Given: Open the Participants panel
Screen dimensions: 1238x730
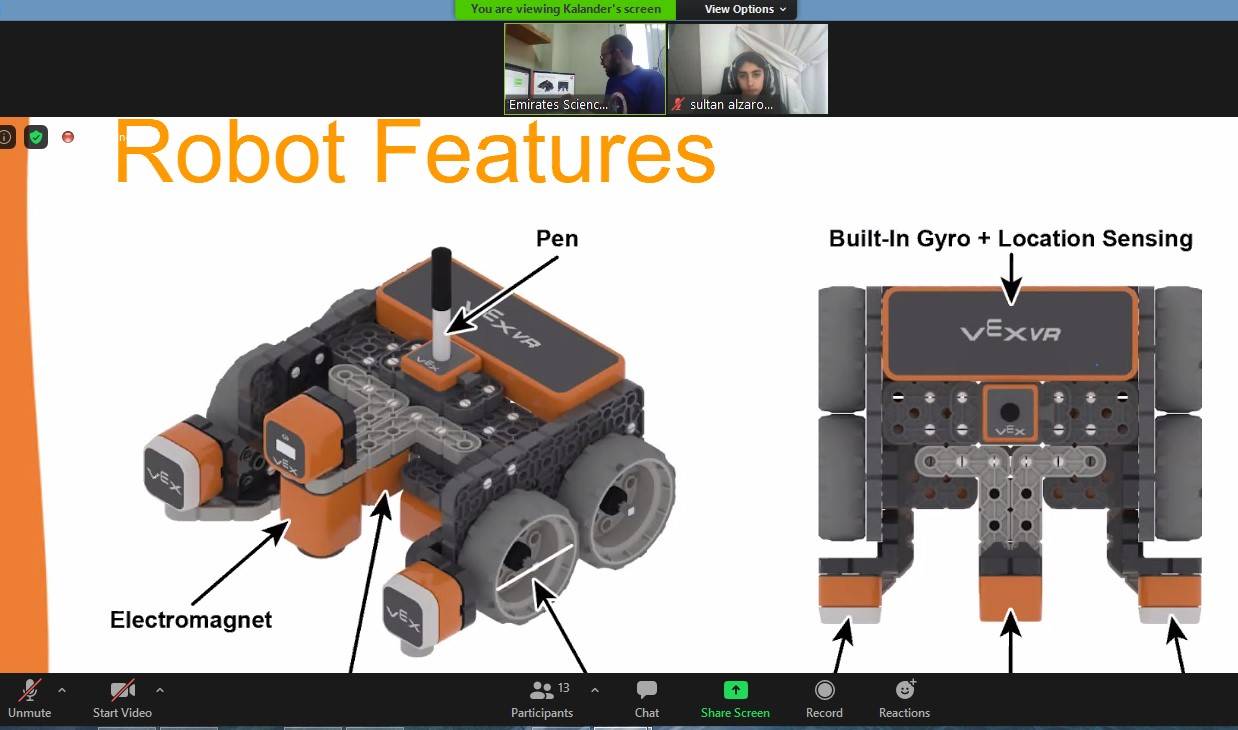Looking at the screenshot, I should point(542,698).
